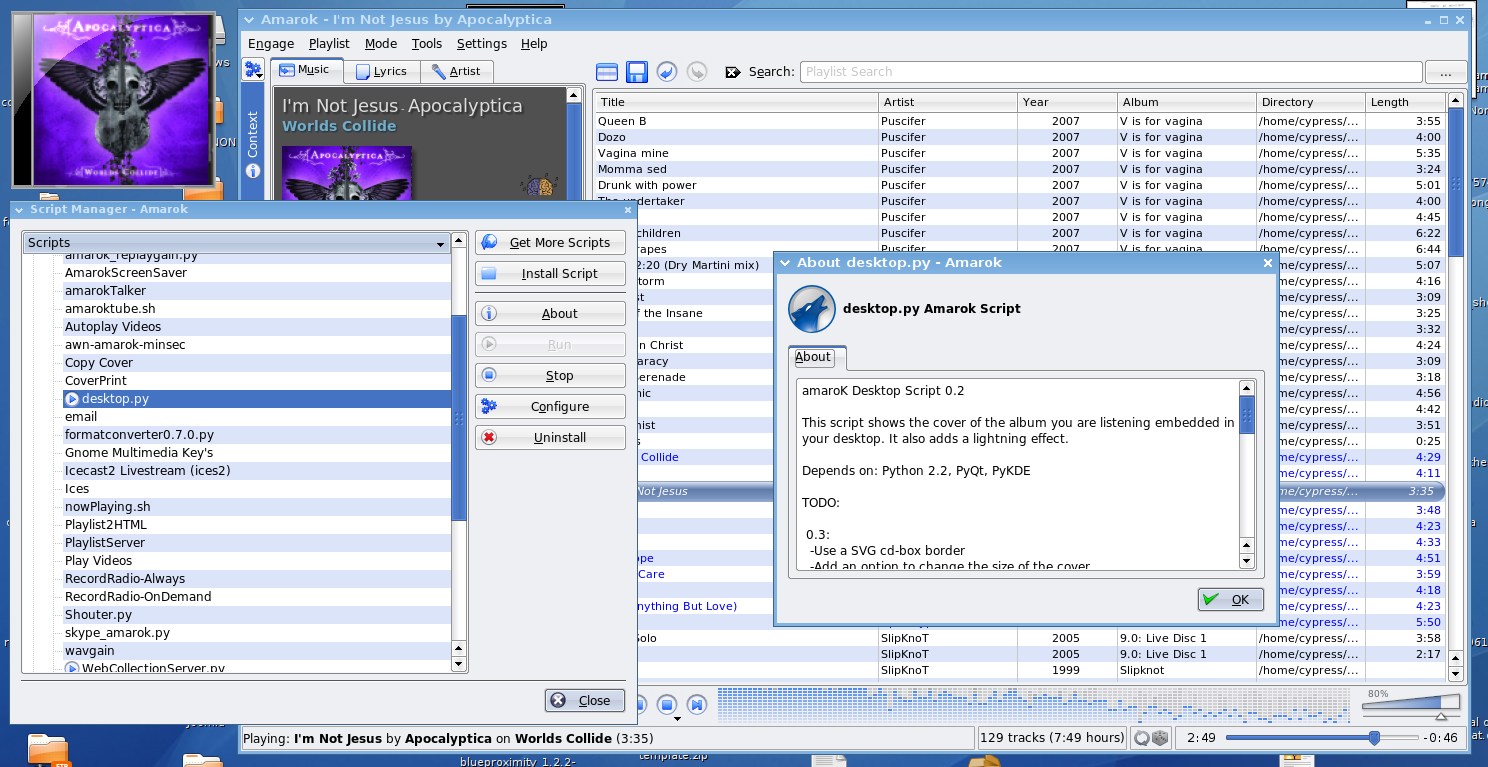Click the running-script icon beside desktop.py
Image resolution: width=1488 pixels, height=767 pixels.
click(72, 399)
